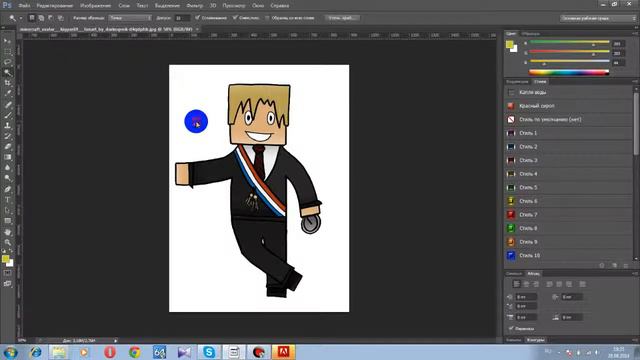Select the Rectangular Marquee tool
This screenshot has width=640, height=360.
pos(7,52)
